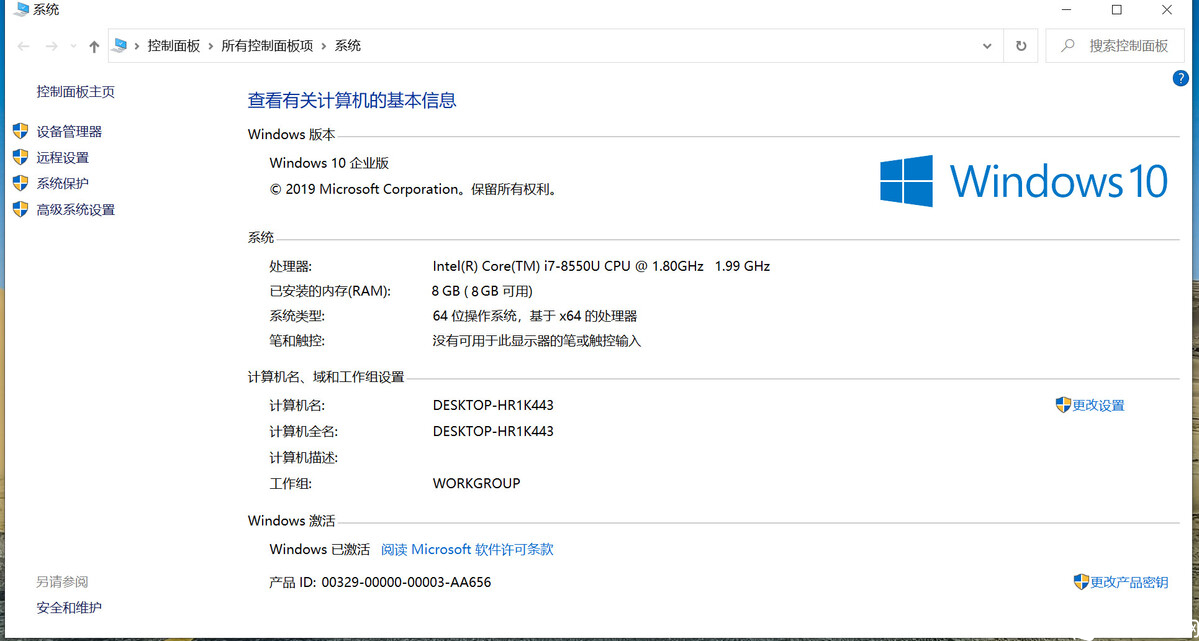Click the heading 查看有关计算机的基本信息
The width and height of the screenshot is (1199, 641).
pos(352,100)
